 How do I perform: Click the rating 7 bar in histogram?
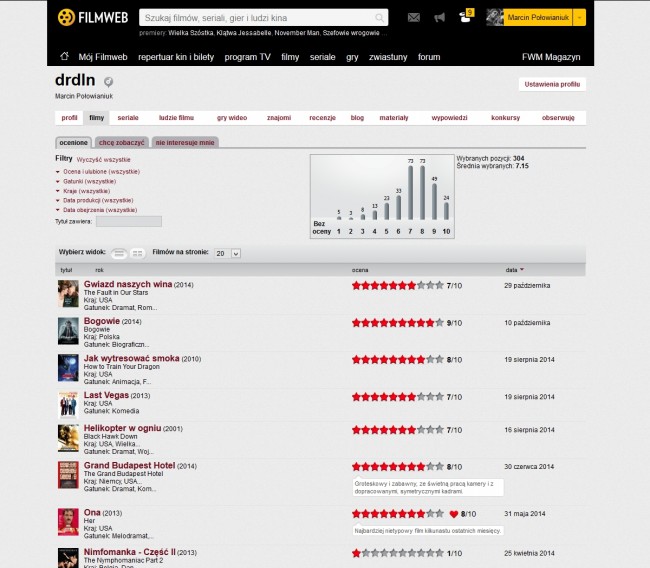point(410,192)
